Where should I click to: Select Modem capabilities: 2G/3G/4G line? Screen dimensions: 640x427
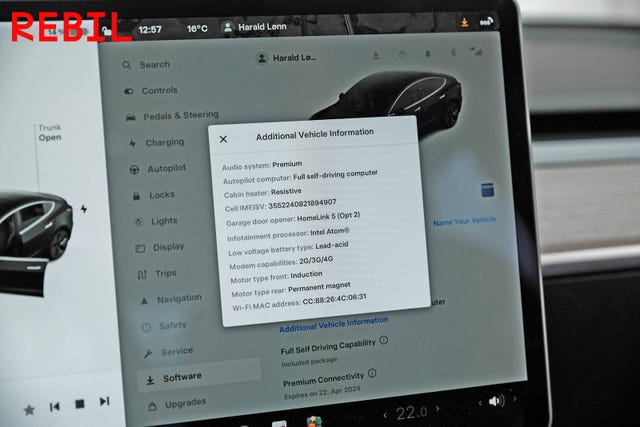pyautogui.click(x=281, y=263)
